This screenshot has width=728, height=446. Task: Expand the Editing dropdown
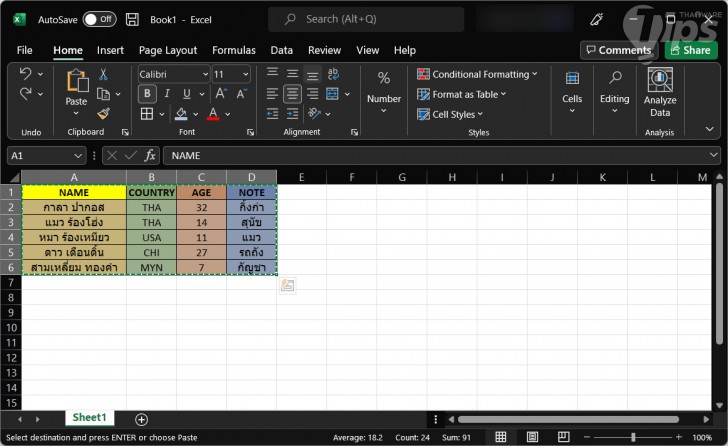(614, 92)
